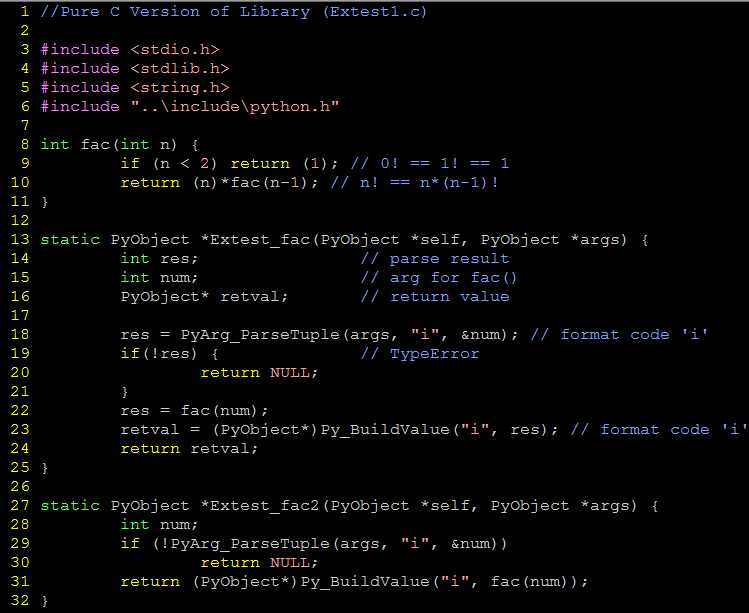Screen dimensions: 749x613
Task: Click "#include <string.h>" on line 5
Action: tap(135, 88)
